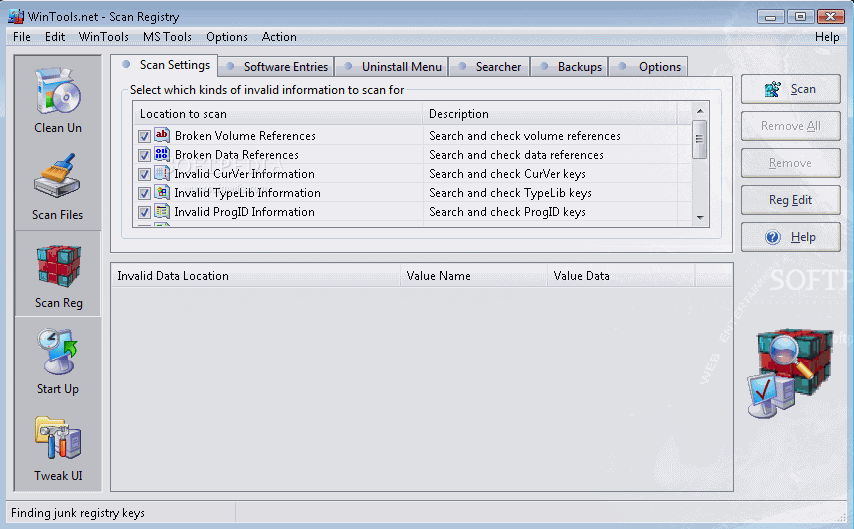The width and height of the screenshot is (854, 529).
Task: Sort by Value Name column header
Action: [x=474, y=276]
